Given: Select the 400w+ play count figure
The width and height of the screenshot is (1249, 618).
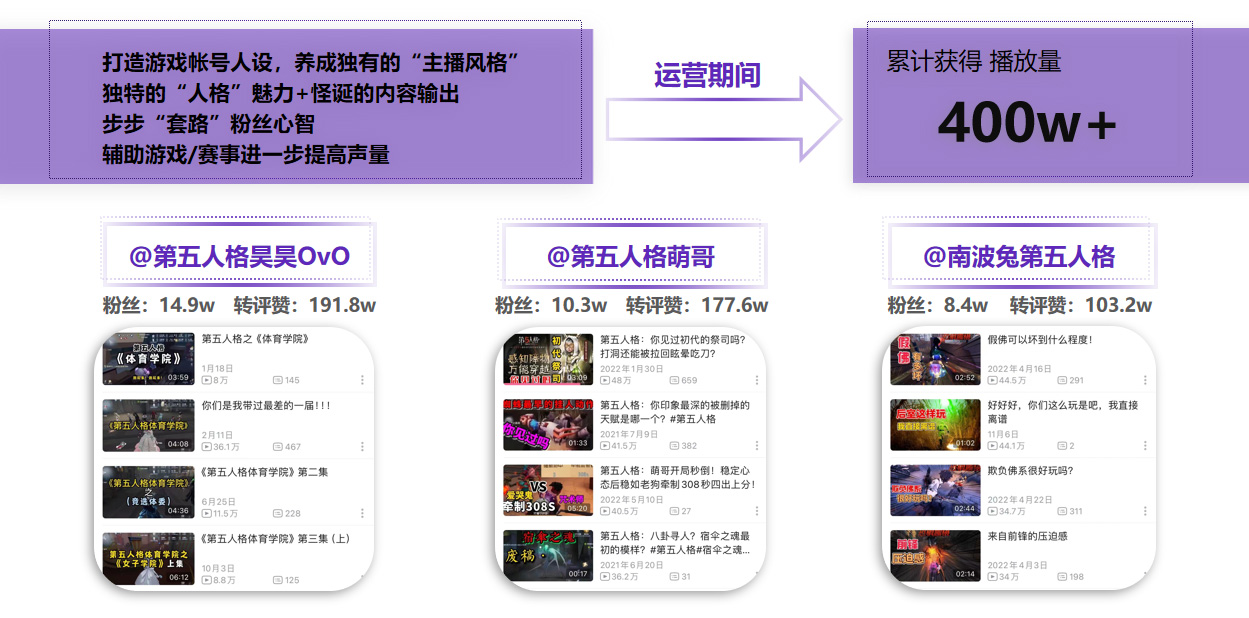Looking at the screenshot, I should (1026, 124).
